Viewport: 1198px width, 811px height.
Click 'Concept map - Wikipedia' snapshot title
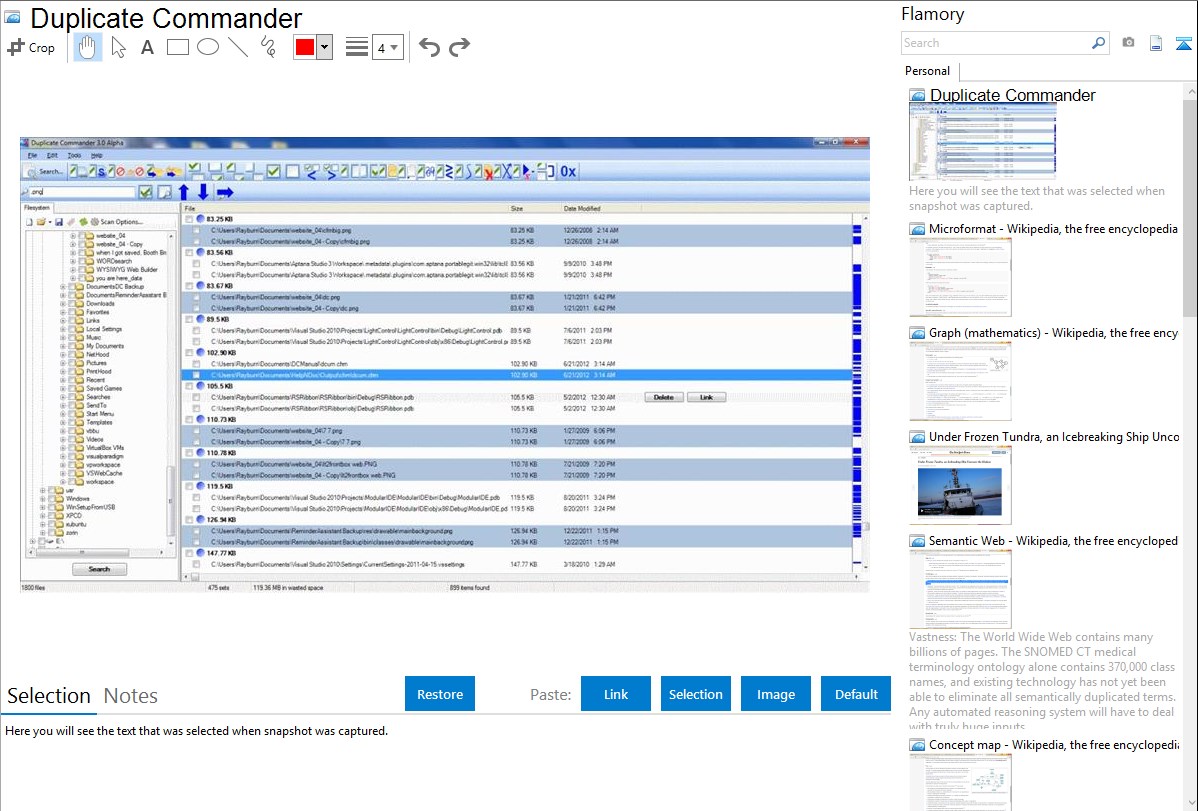click(1054, 744)
